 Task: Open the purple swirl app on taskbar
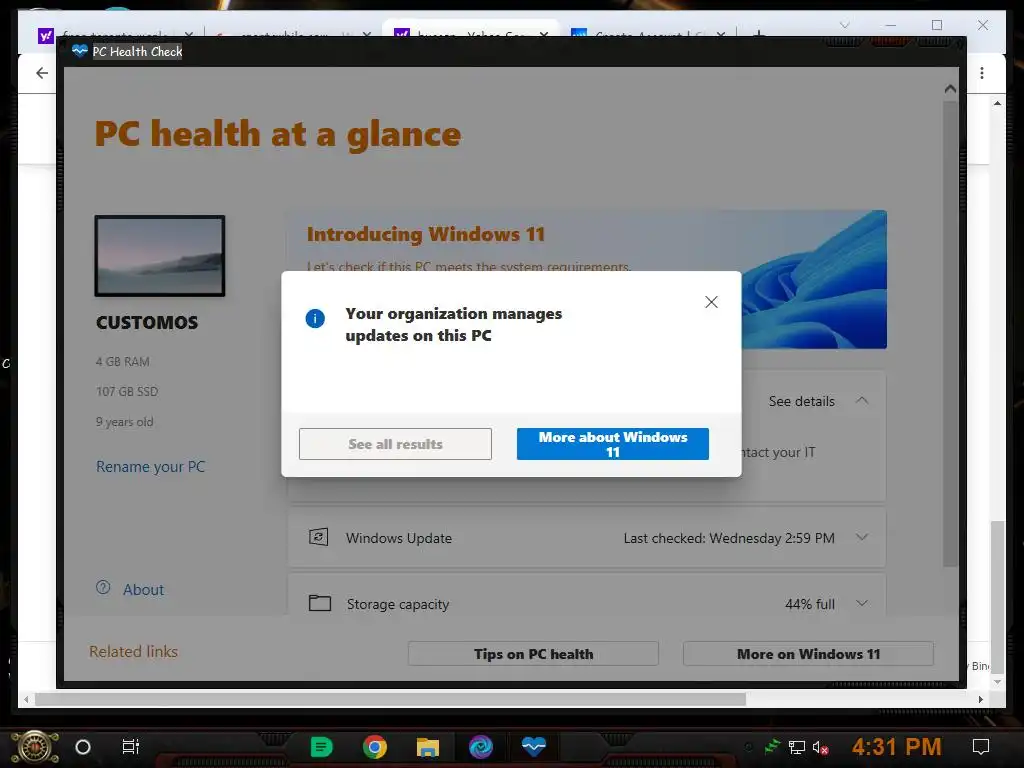coord(481,746)
